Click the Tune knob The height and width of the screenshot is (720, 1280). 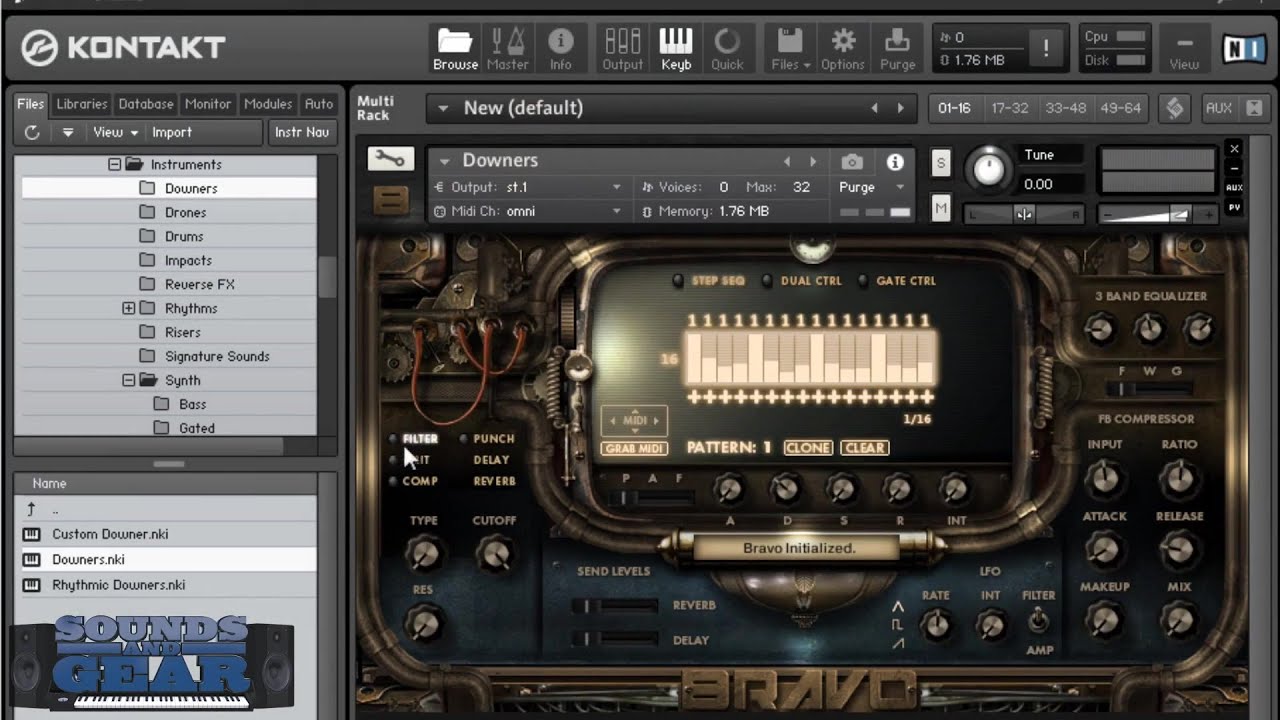click(989, 169)
